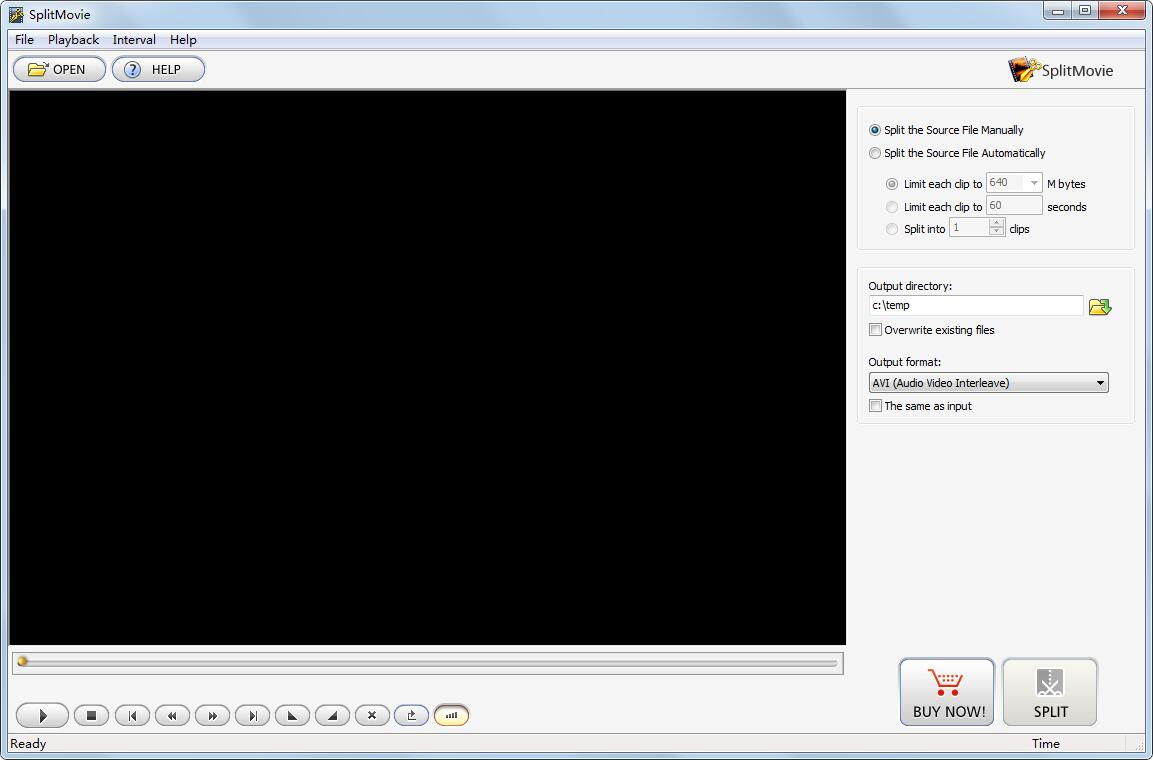Maximize the SplitMovie window
Screen dimensions: 1153x760
point(1085,11)
